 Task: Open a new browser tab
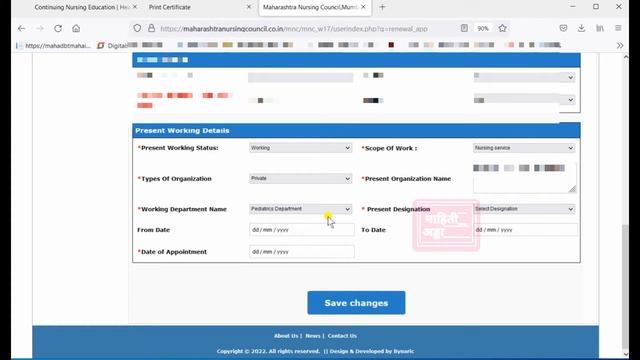(x=382, y=7)
